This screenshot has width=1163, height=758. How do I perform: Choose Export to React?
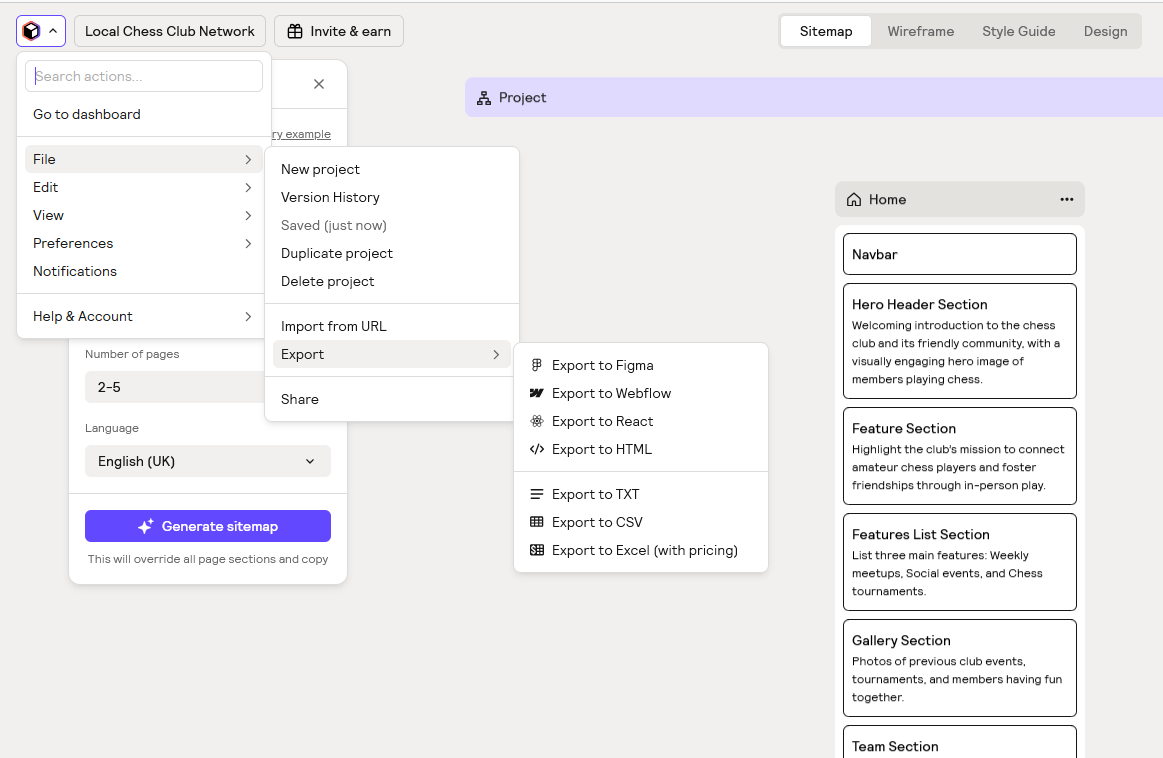[601, 421]
